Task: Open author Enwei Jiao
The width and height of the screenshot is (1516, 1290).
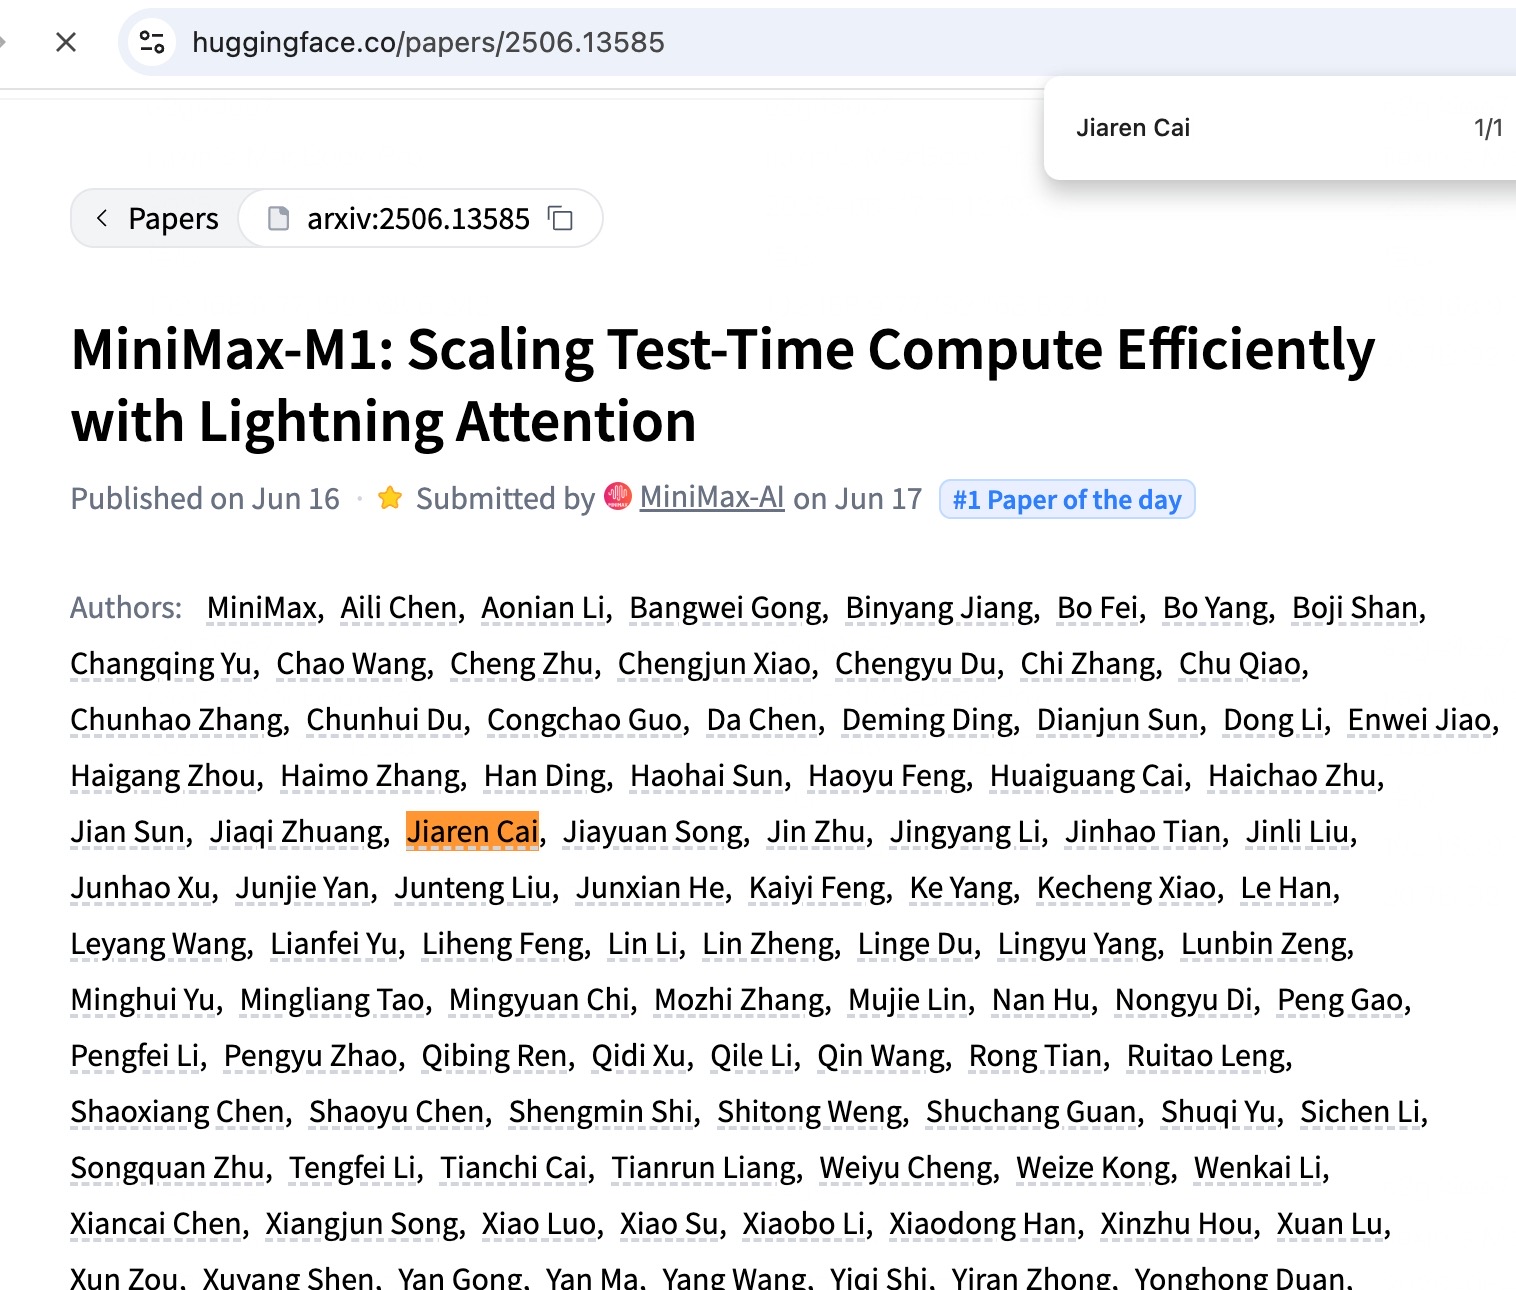Action: (x=1419, y=720)
